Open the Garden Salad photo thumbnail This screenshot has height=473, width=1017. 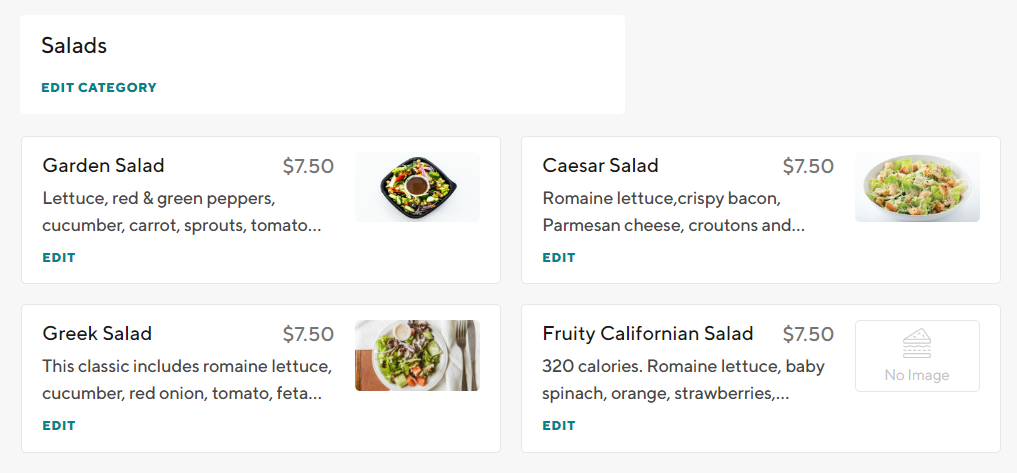417,187
